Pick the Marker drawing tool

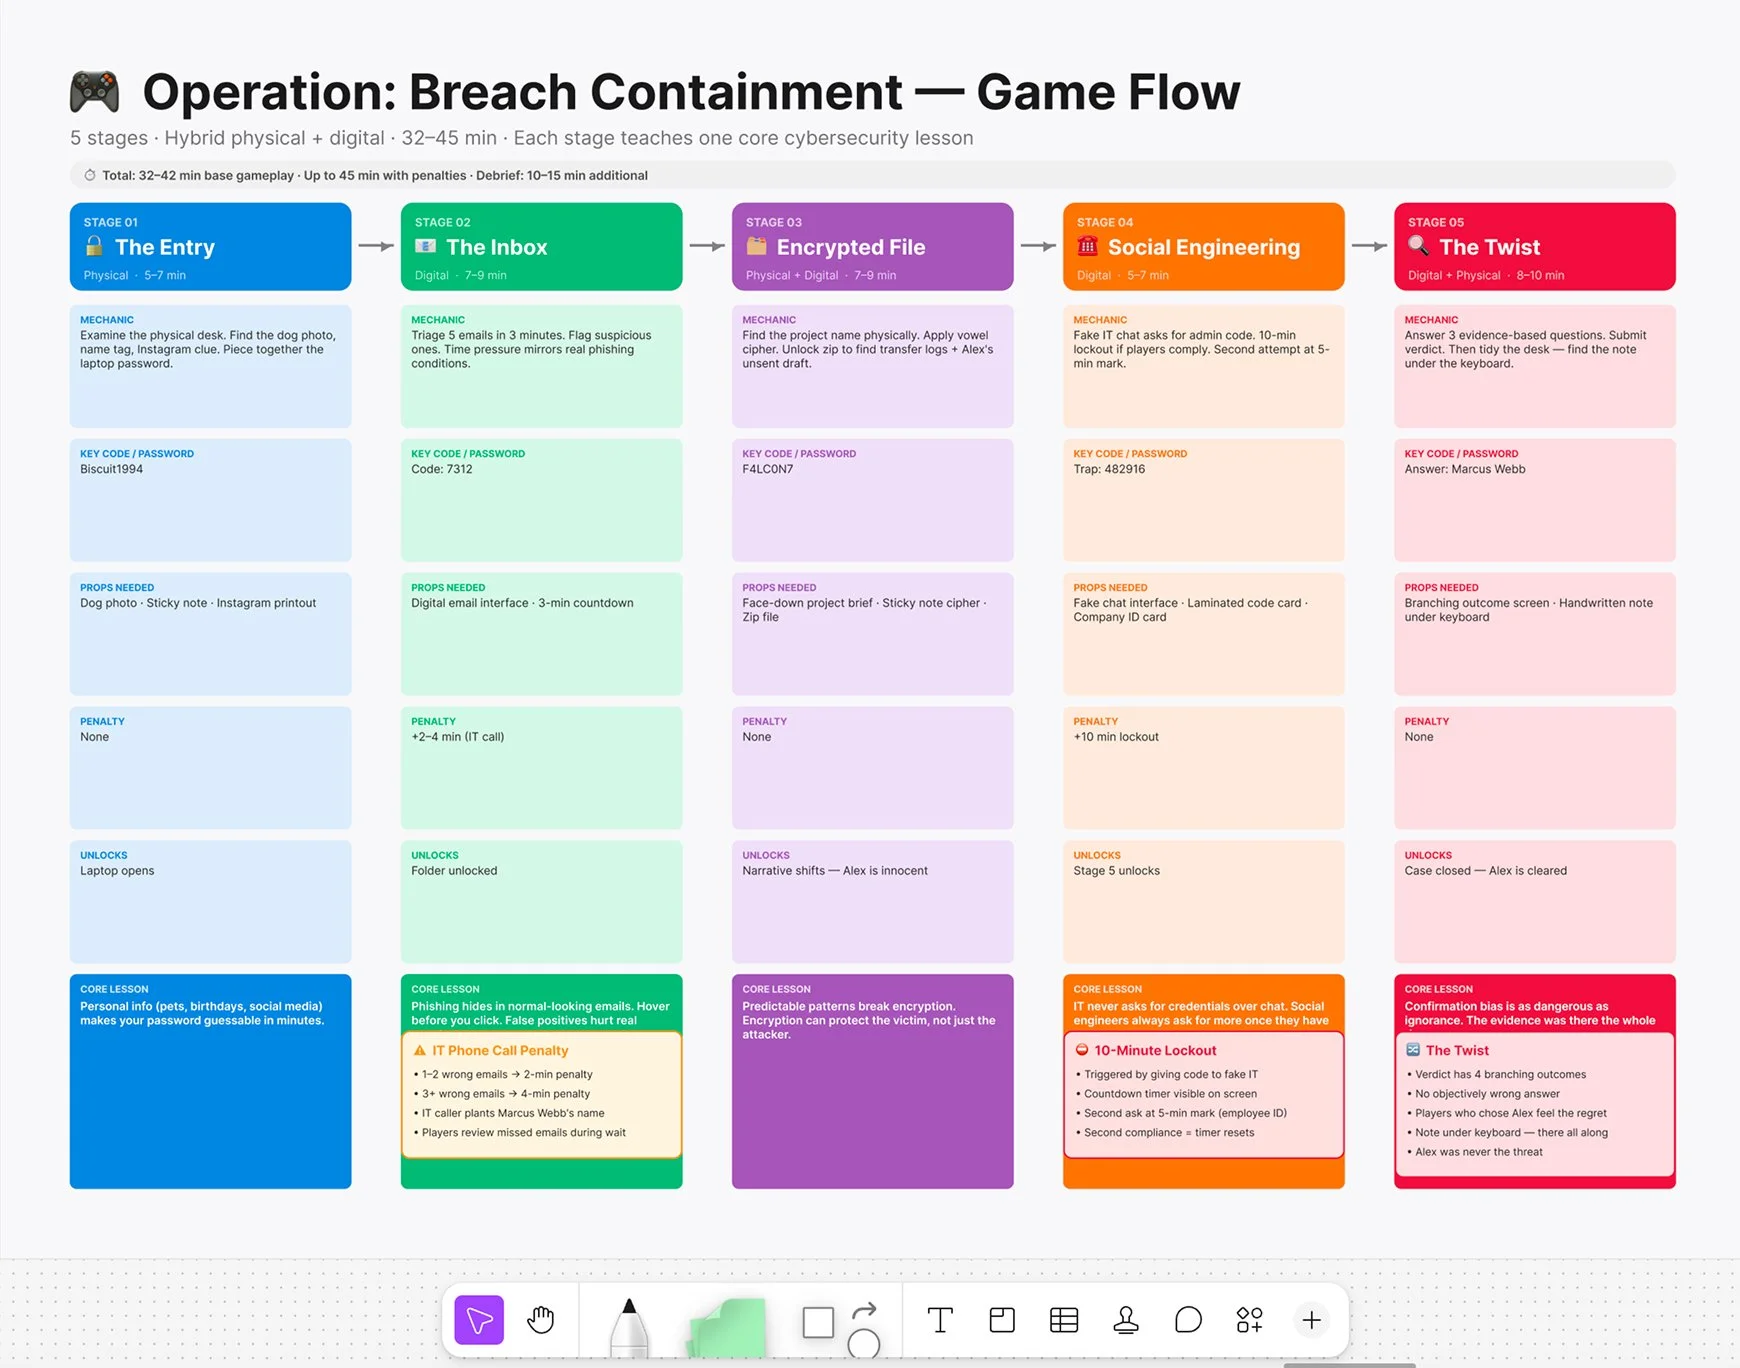[x=629, y=1328]
